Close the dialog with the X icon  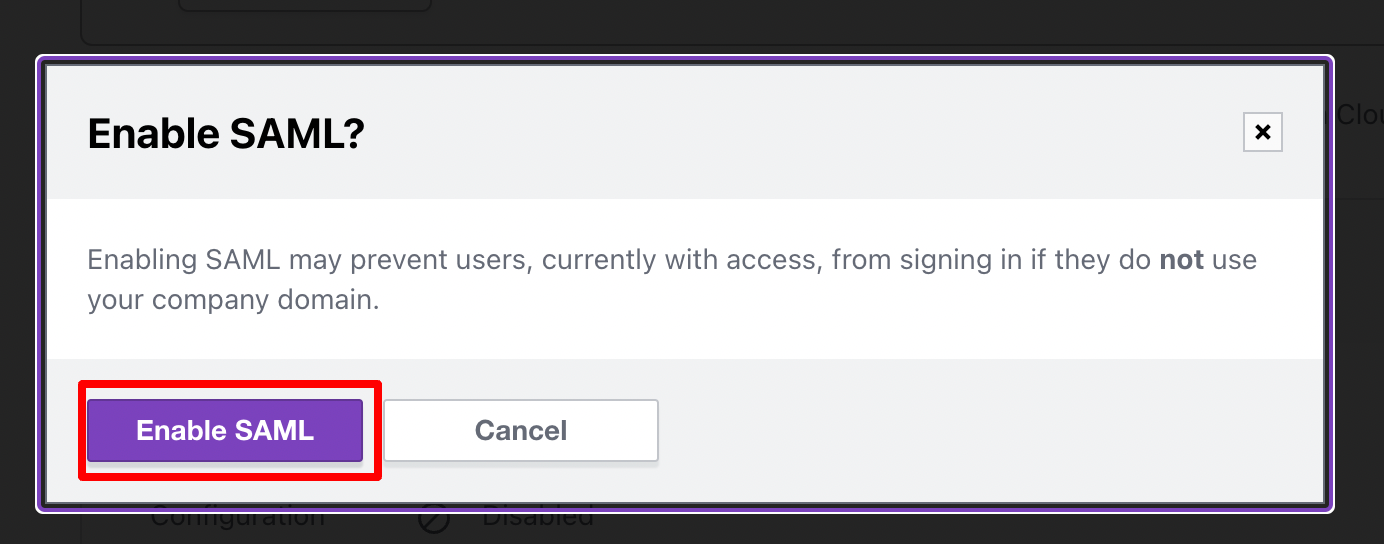(1262, 132)
